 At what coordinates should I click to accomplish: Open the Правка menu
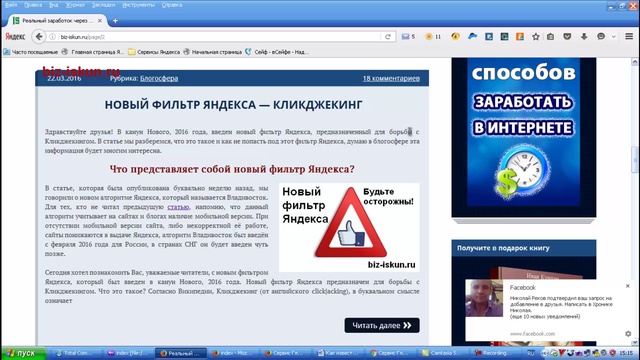(x=33, y=5)
